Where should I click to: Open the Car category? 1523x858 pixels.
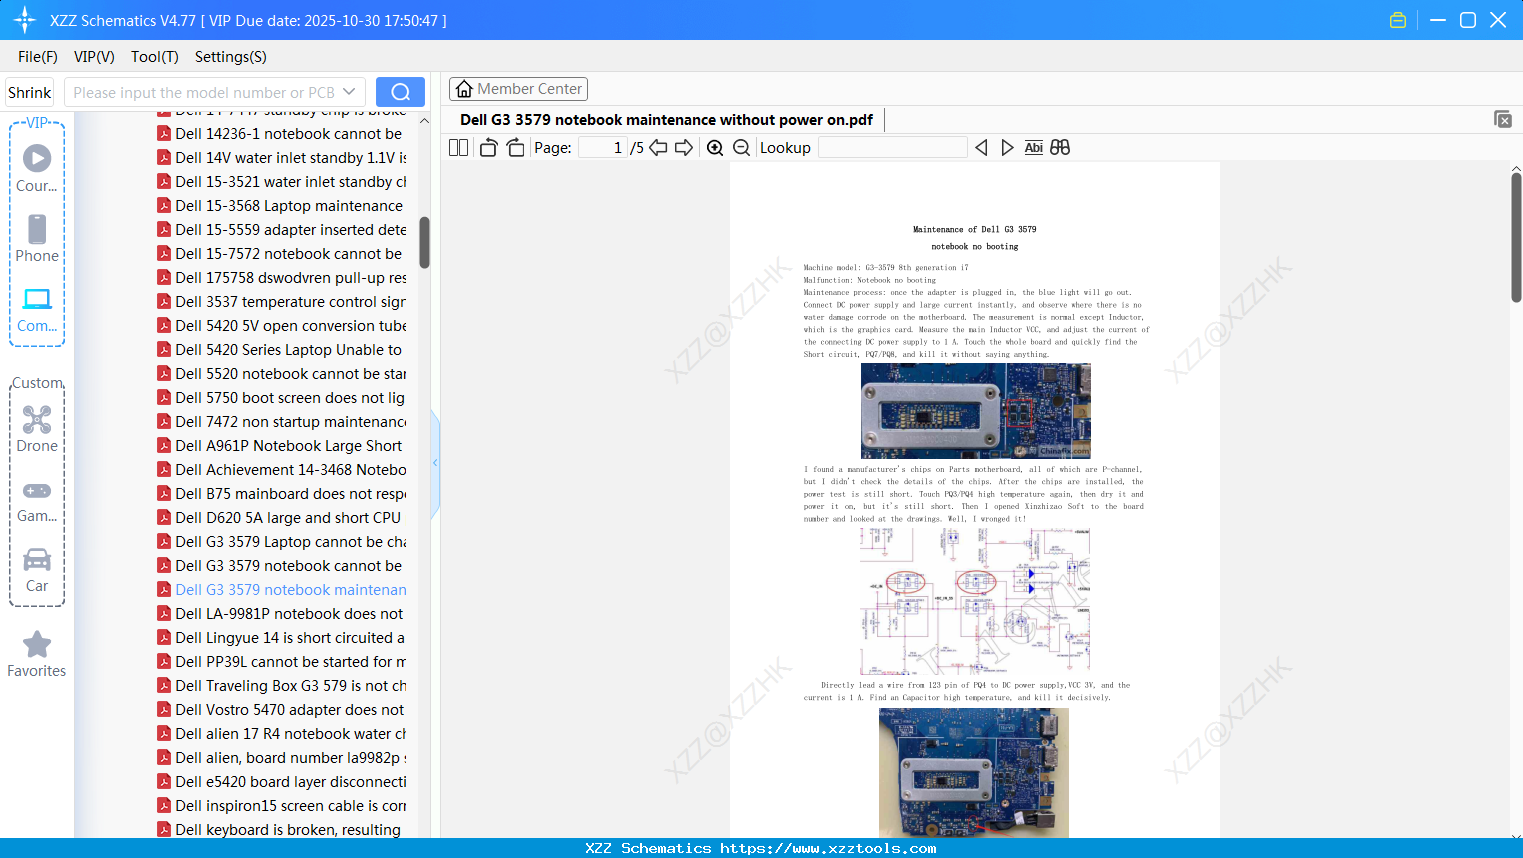[x=37, y=570]
